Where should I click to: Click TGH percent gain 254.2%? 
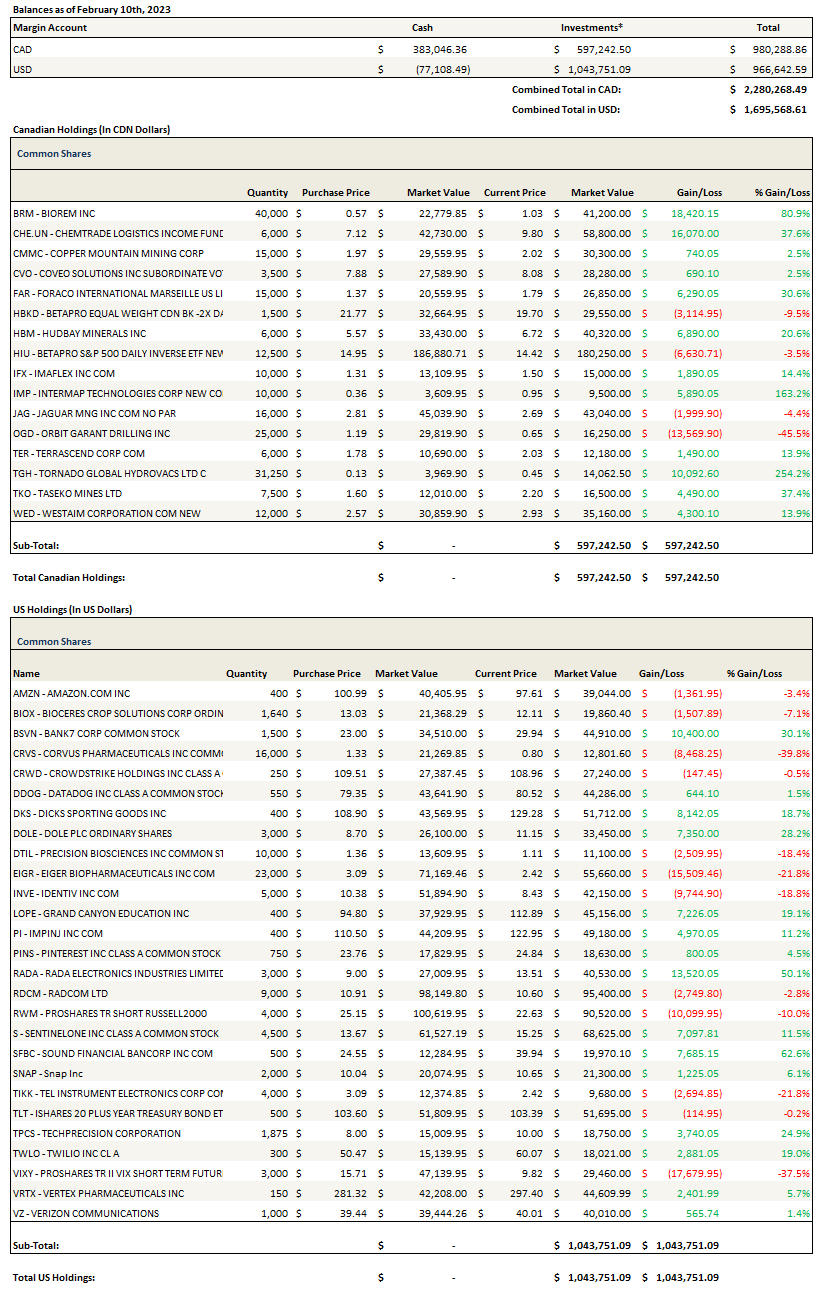pos(793,474)
